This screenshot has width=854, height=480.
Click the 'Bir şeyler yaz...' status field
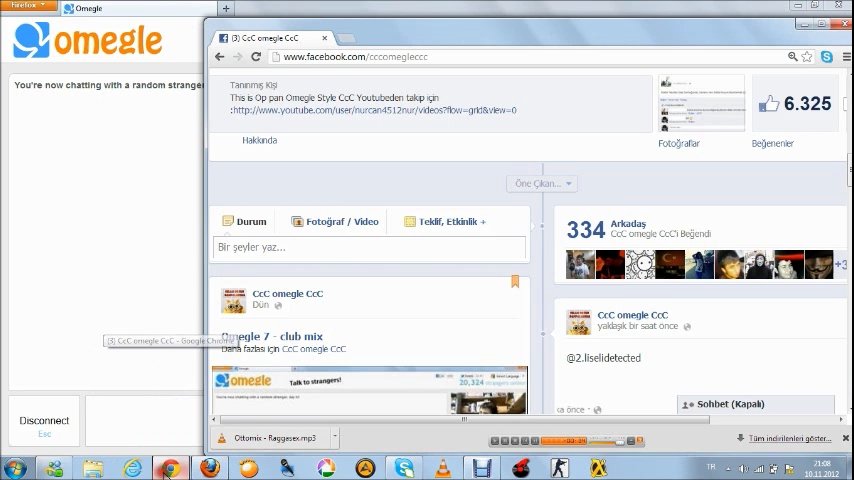[x=369, y=247]
